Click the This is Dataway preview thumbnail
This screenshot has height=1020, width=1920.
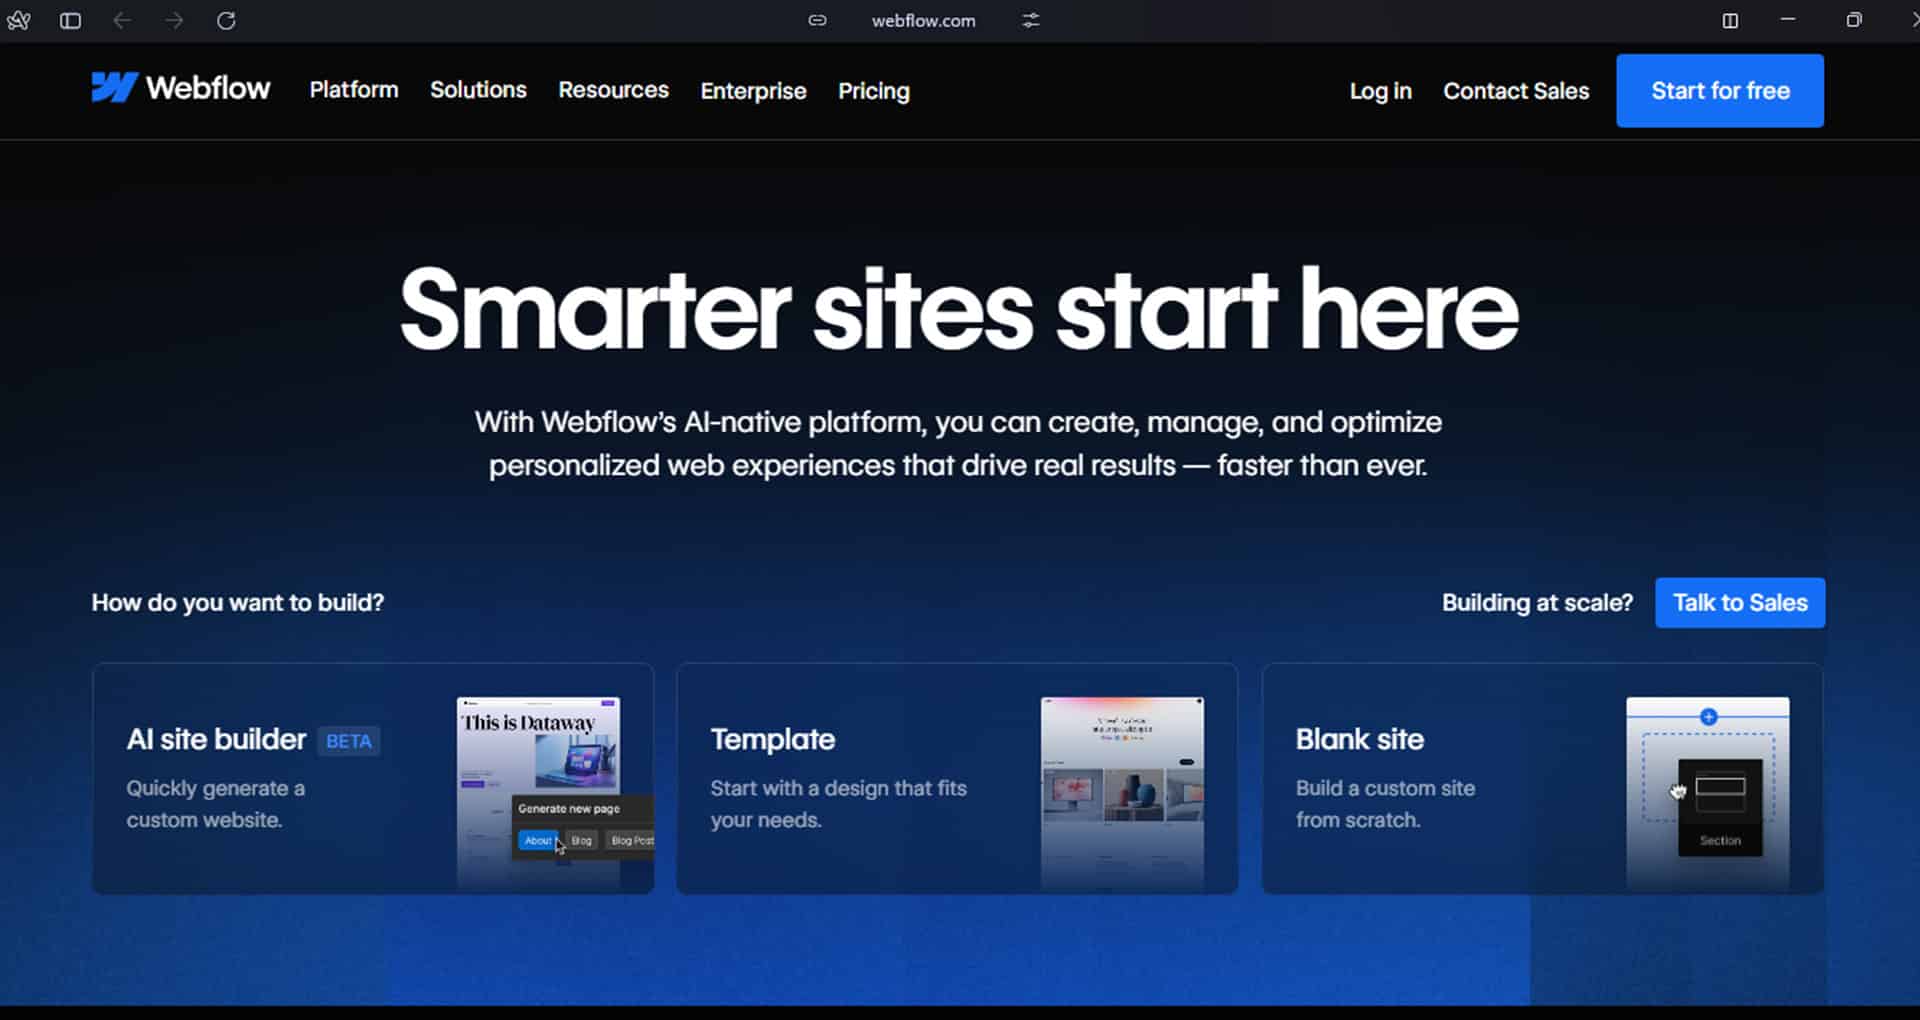(x=540, y=792)
